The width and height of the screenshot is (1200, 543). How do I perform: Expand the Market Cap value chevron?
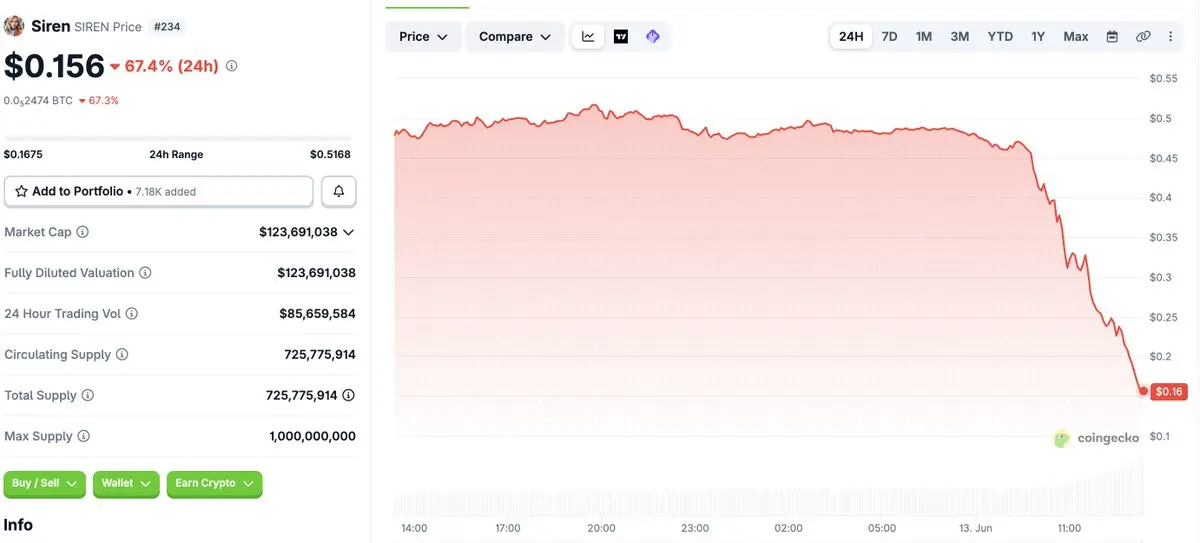click(348, 232)
